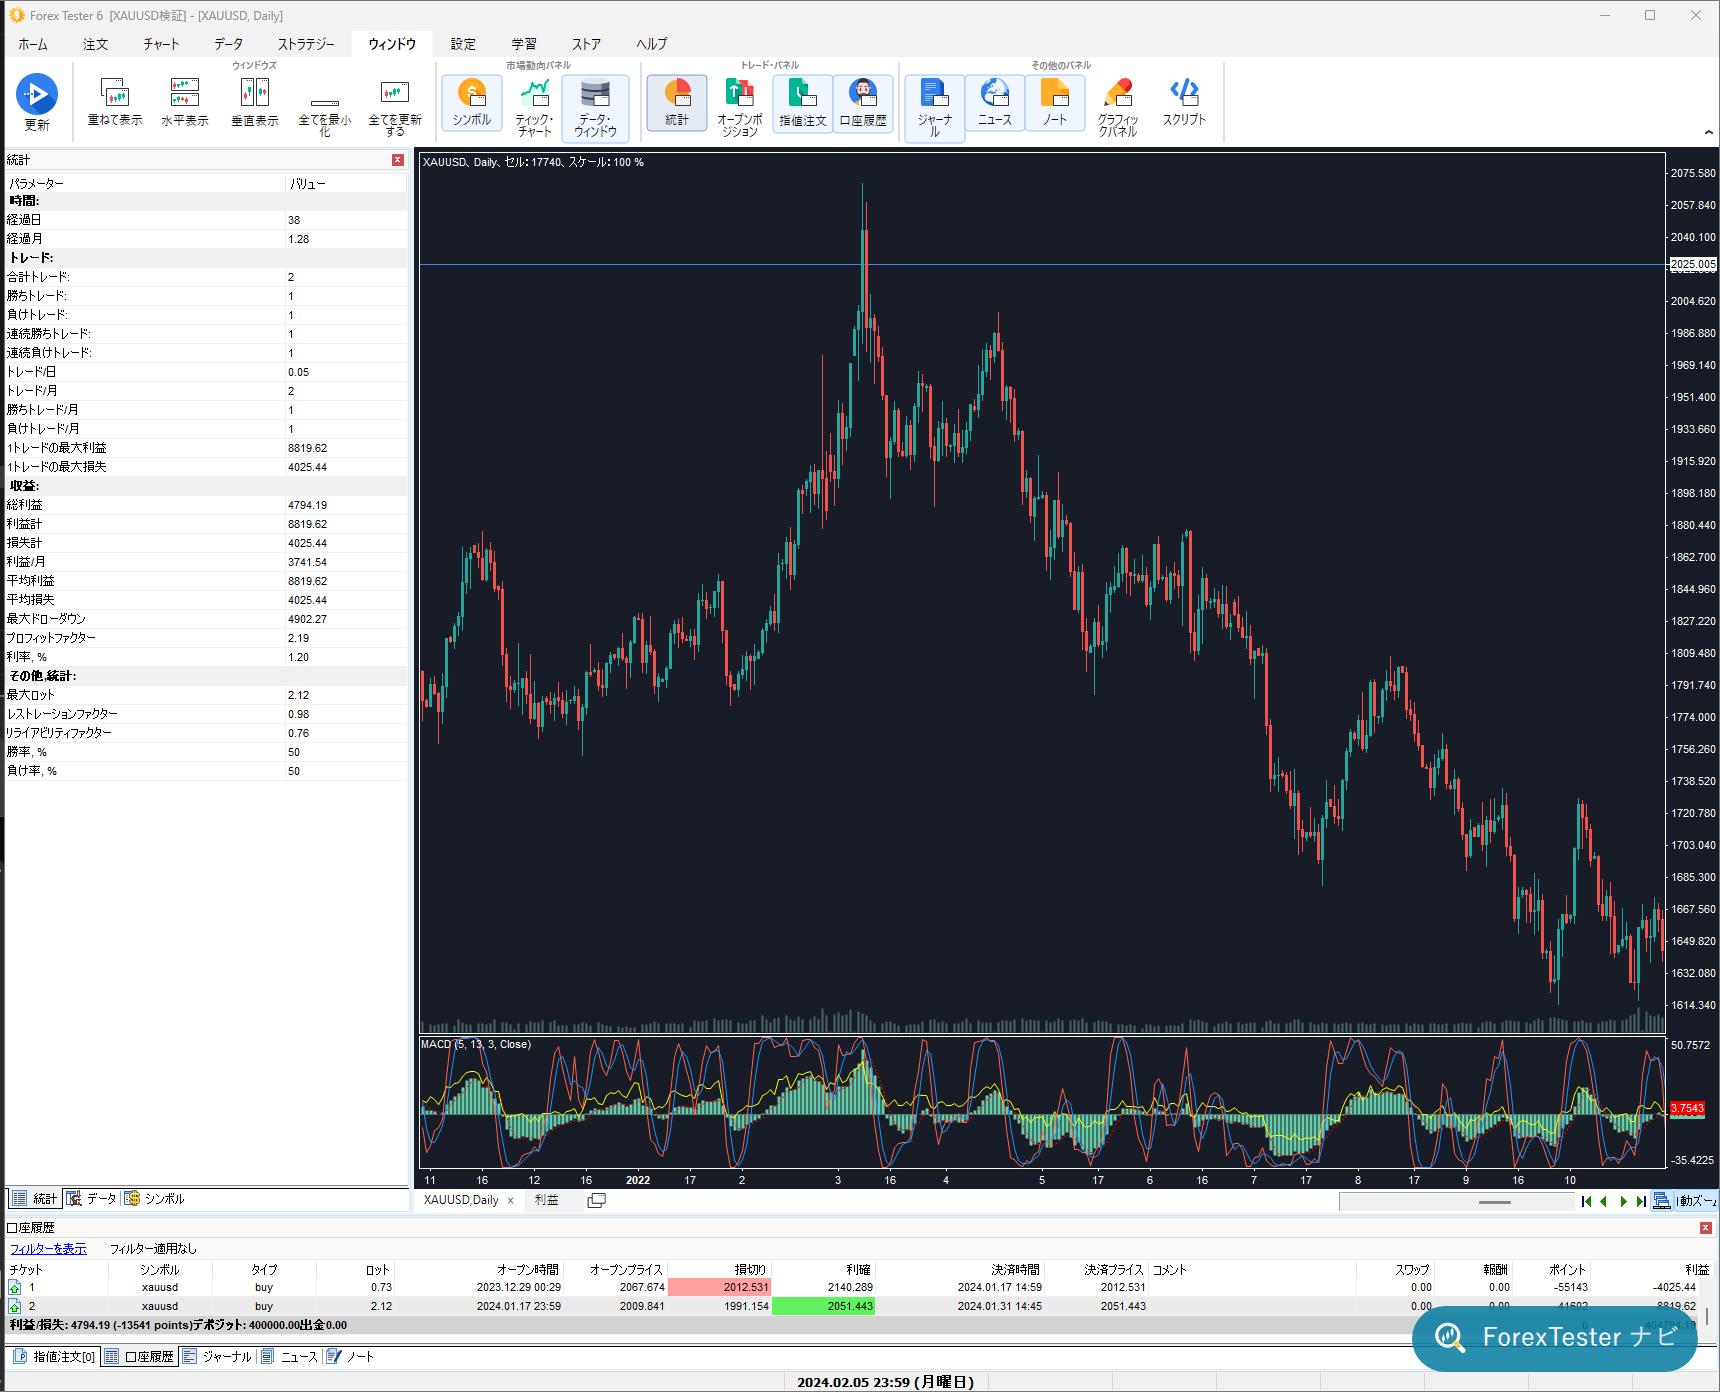The height and width of the screenshot is (1392, 1720).
Task: Toggle the 自動ズーム auto zoom button
Action: tap(1697, 1201)
